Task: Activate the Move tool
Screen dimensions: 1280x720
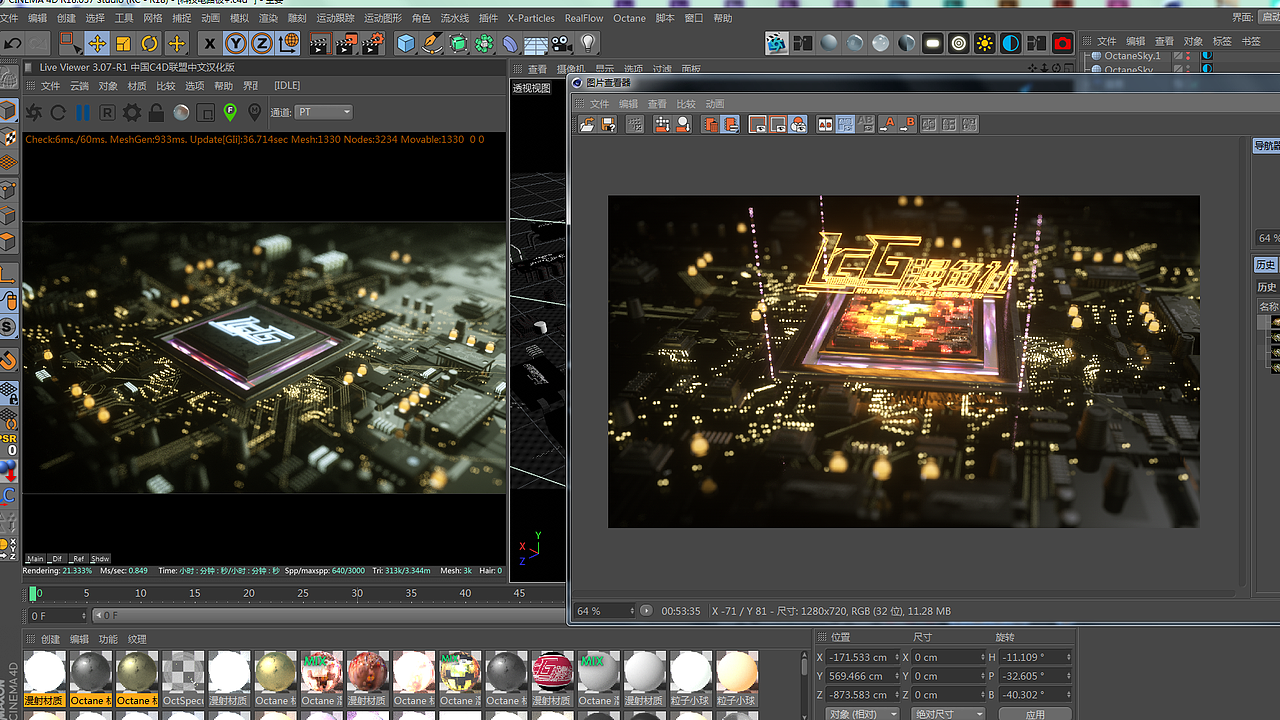Action: tap(97, 43)
